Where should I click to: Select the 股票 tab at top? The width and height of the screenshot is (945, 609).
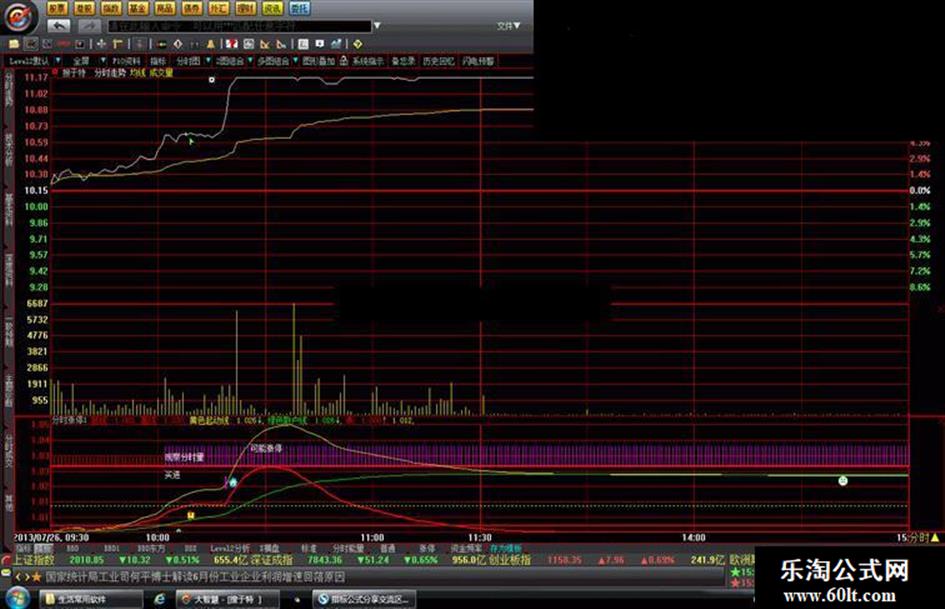57,8
